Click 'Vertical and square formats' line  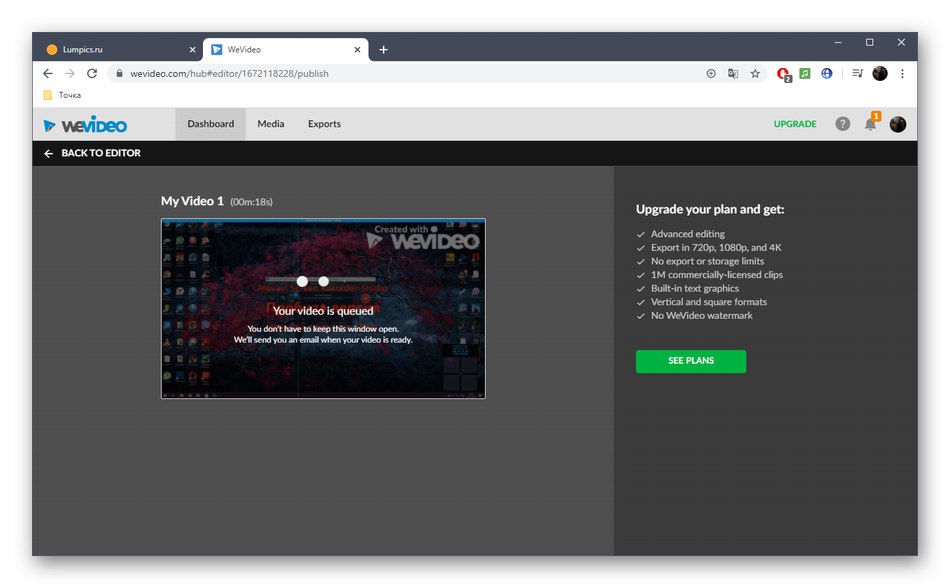tap(709, 302)
